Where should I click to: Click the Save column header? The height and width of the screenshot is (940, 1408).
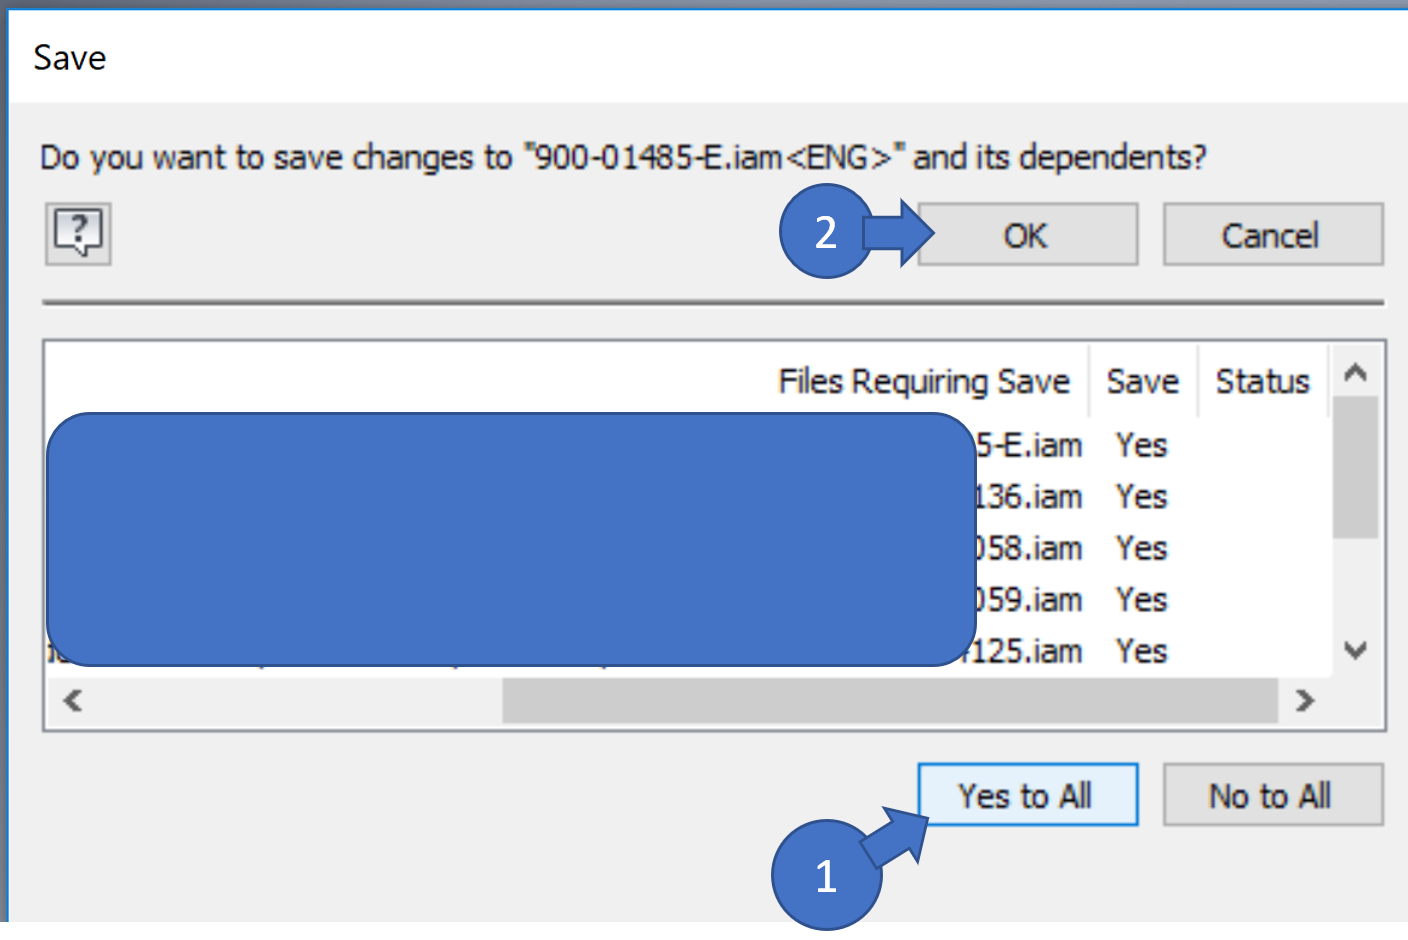click(1142, 381)
